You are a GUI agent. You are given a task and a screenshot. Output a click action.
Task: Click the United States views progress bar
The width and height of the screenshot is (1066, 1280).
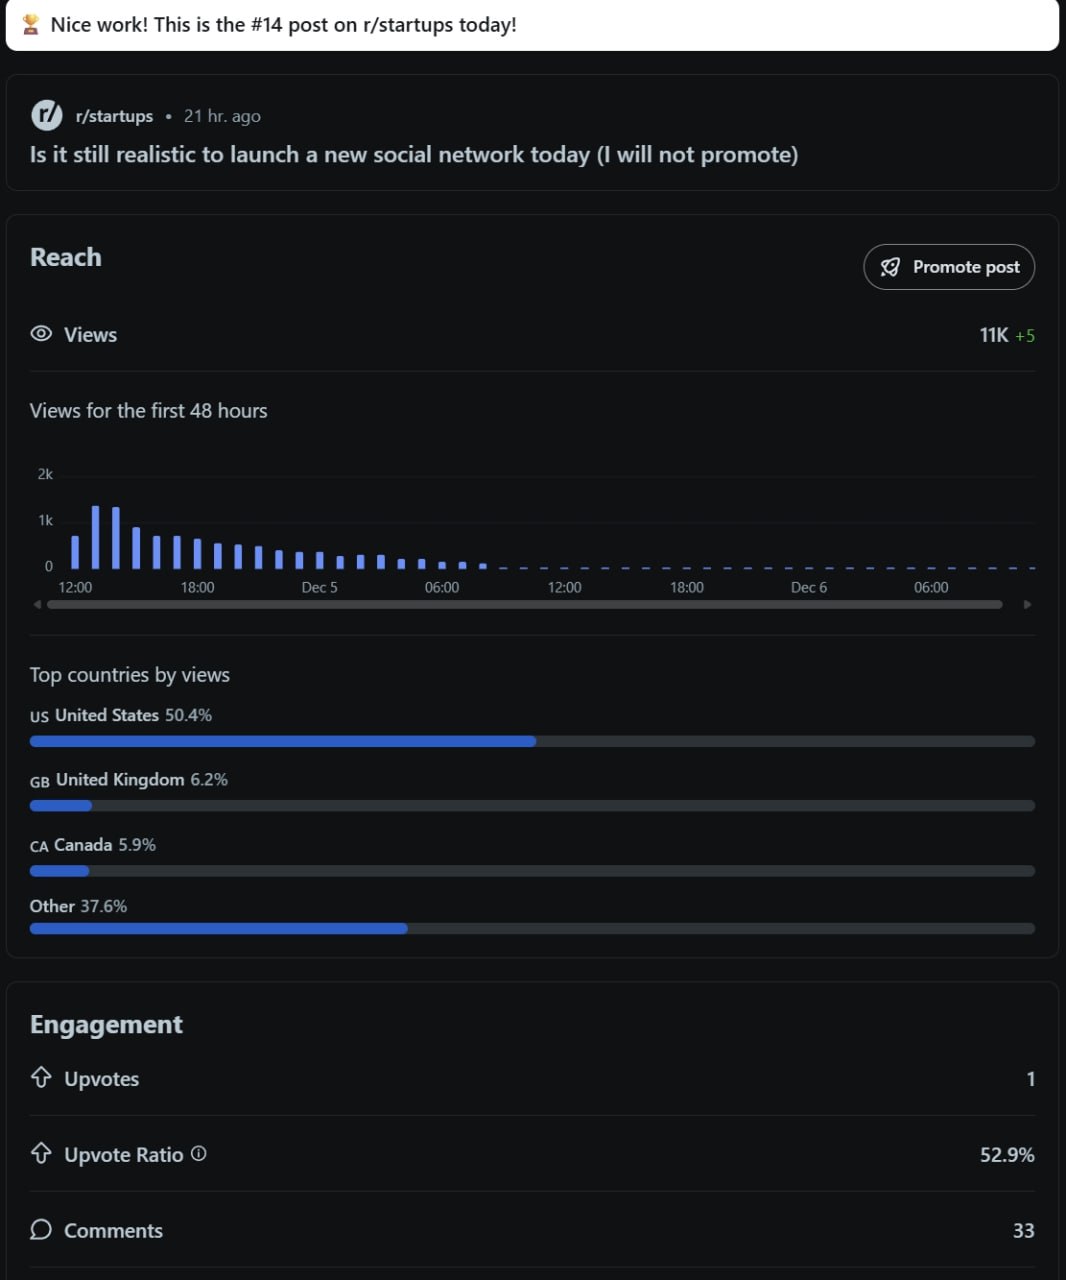pos(532,741)
